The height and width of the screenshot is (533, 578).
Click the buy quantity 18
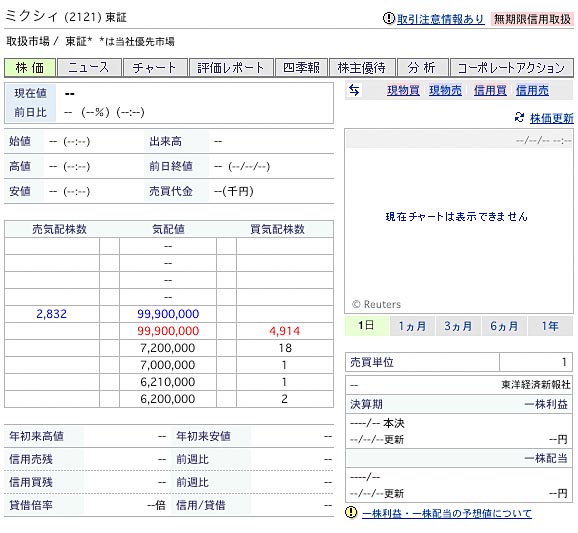click(285, 348)
